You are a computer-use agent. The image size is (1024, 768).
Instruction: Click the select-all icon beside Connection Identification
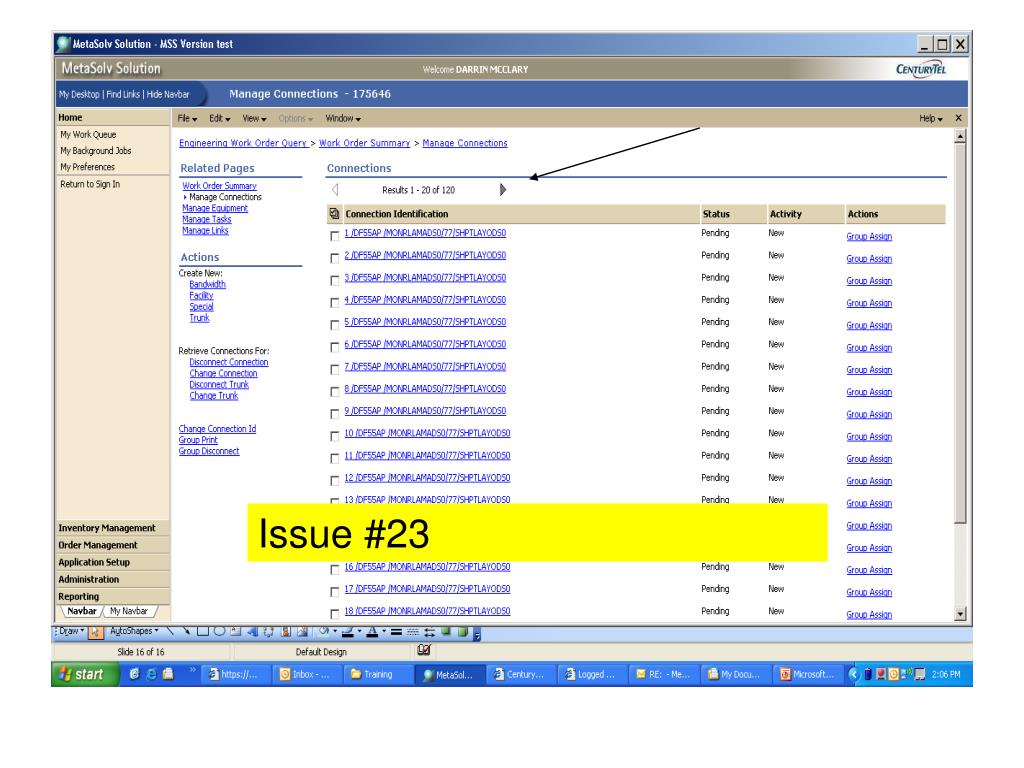(334, 214)
